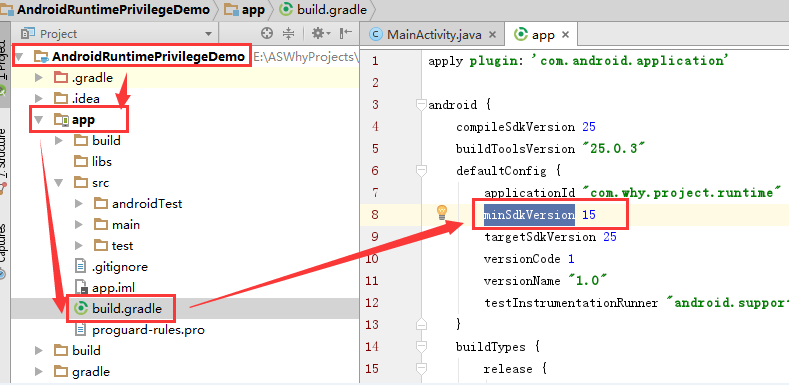The width and height of the screenshot is (789, 385).
Task: Click the fold end marker on line 13
Action: pyautogui.click(x=422, y=324)
